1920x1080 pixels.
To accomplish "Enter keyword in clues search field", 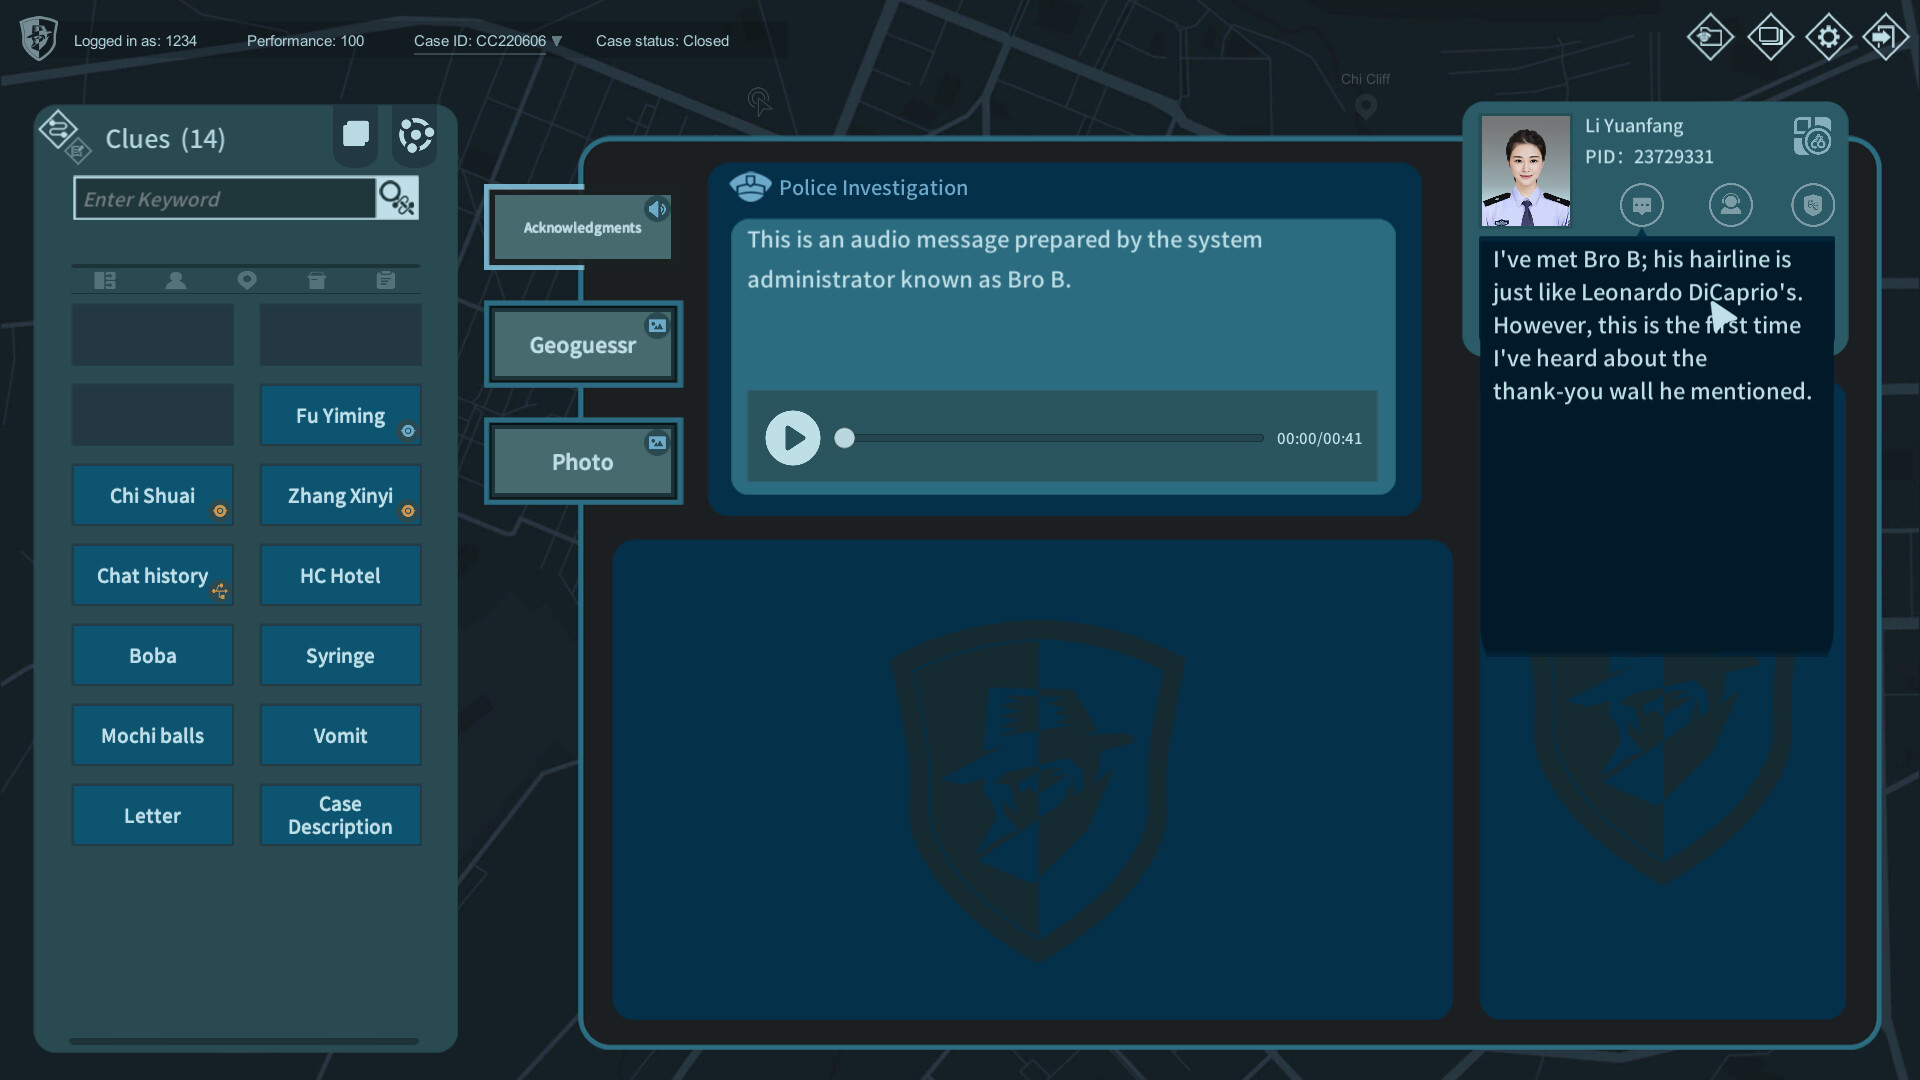I will coord(225,198).
